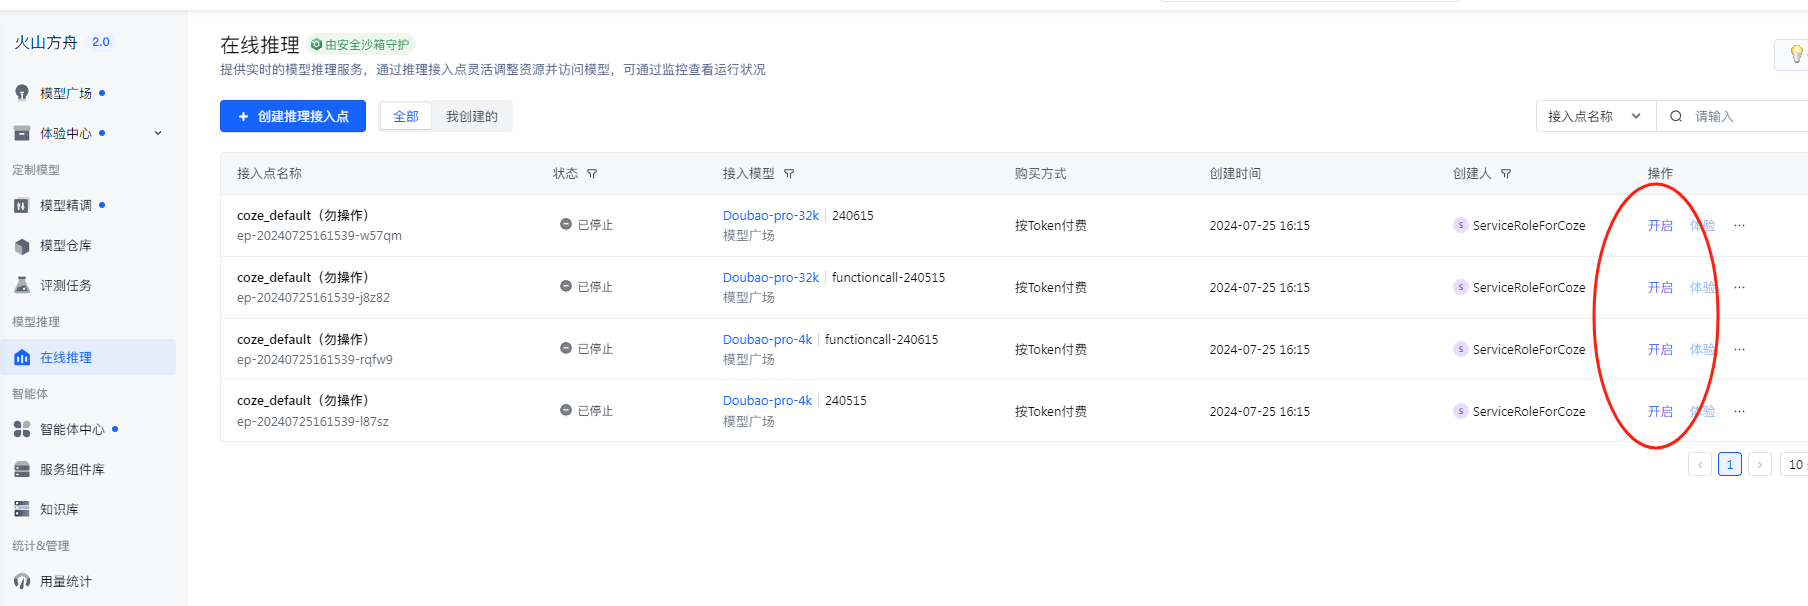Viewport: 1808px width, 606px height.
Task: Click the lightbulb tips icon at top right
Action: point(1796,54)
